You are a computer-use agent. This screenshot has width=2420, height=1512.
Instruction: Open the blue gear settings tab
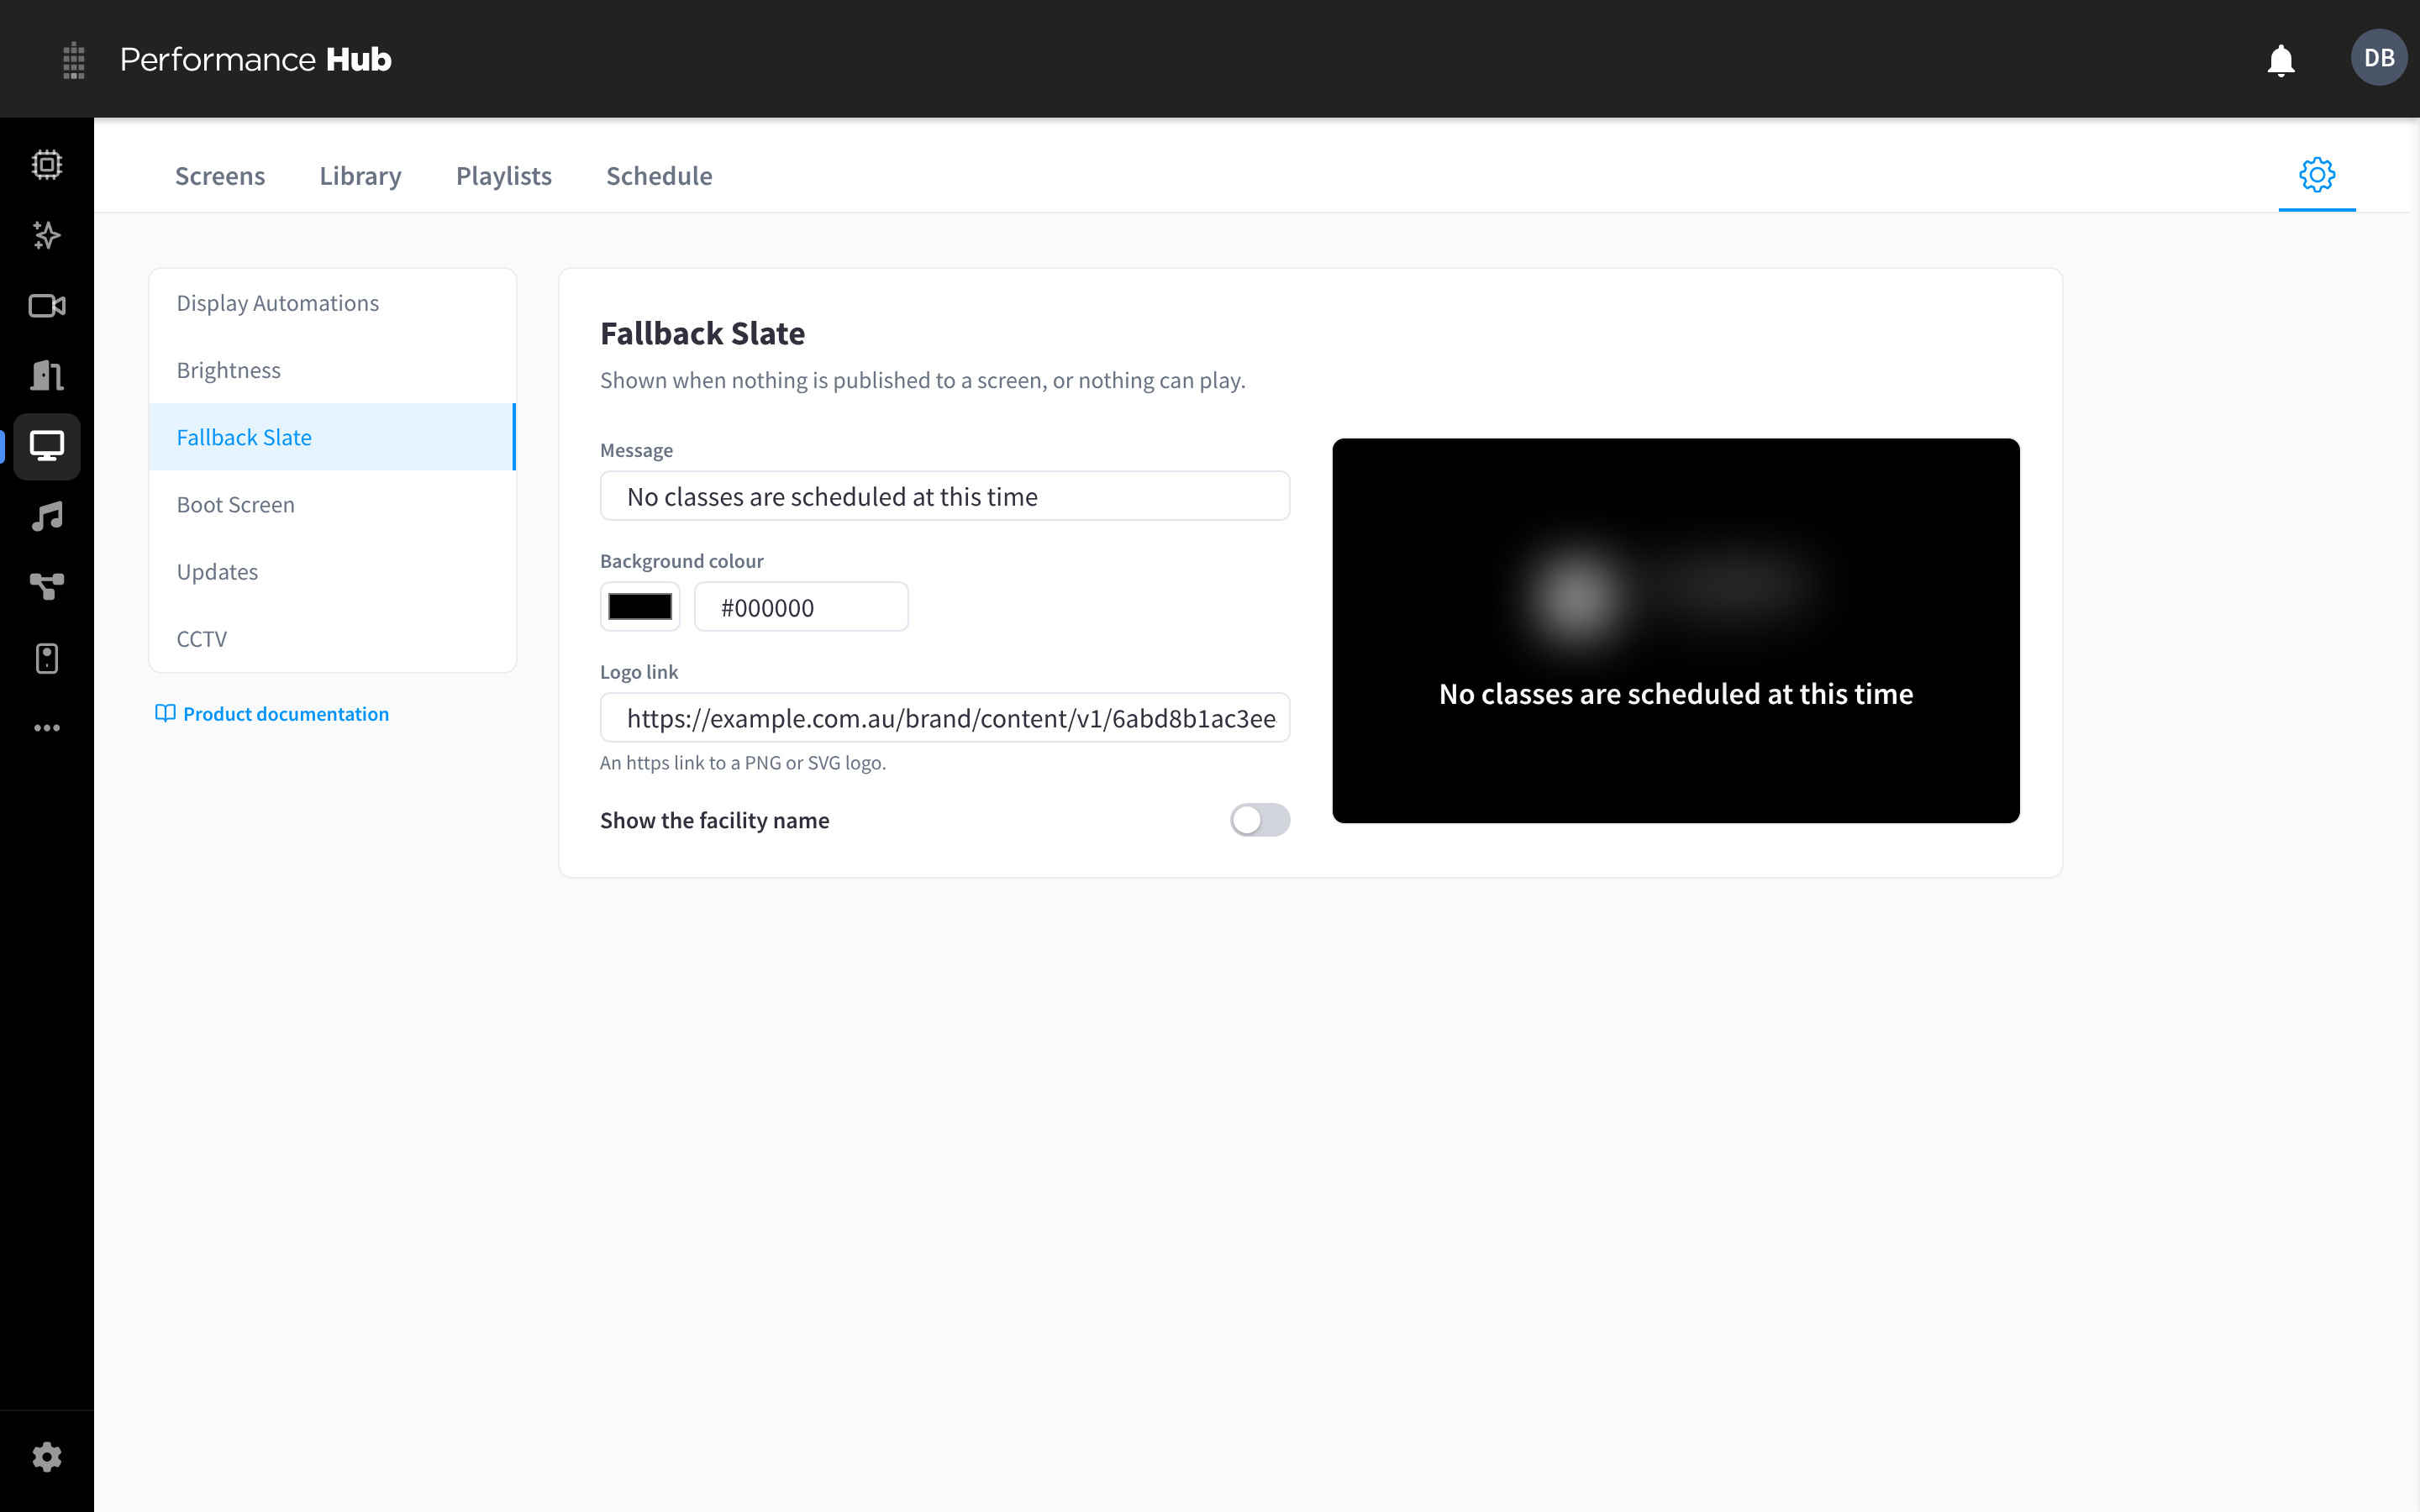[x=2316, y=175]
